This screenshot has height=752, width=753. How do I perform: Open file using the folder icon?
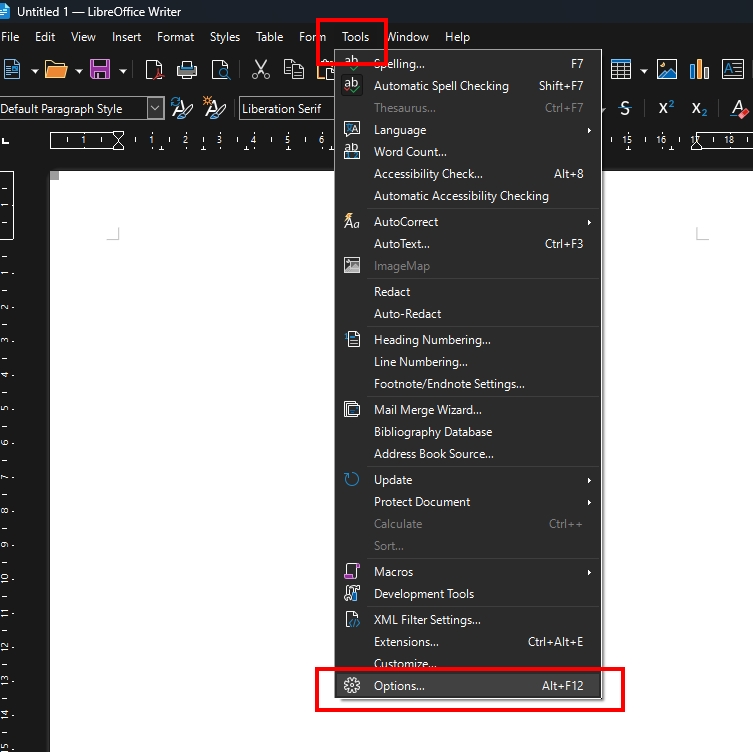(56, 70)
